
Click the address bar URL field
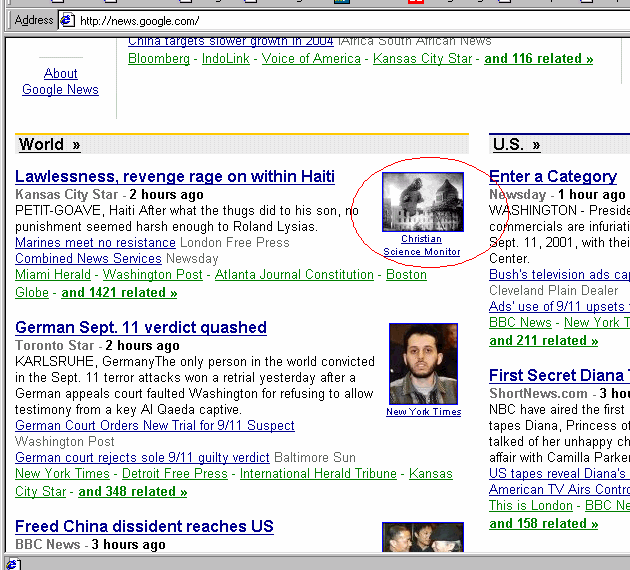(x=345, y=20)
